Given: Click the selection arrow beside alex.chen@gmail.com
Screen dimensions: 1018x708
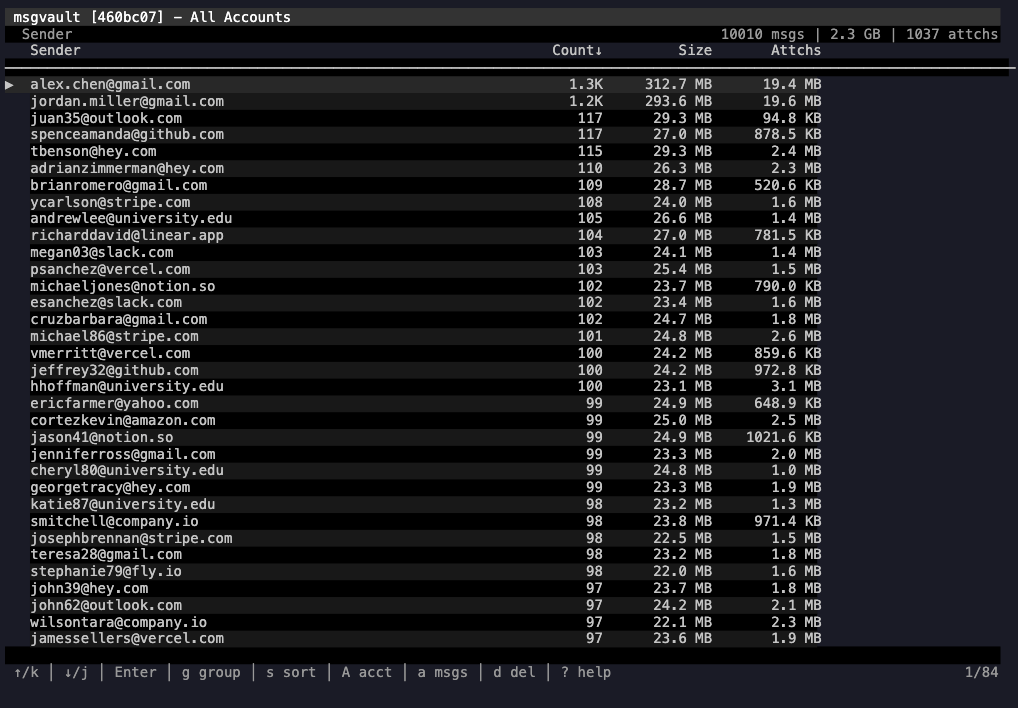Looking at the screenshot, I should [10, 85].
